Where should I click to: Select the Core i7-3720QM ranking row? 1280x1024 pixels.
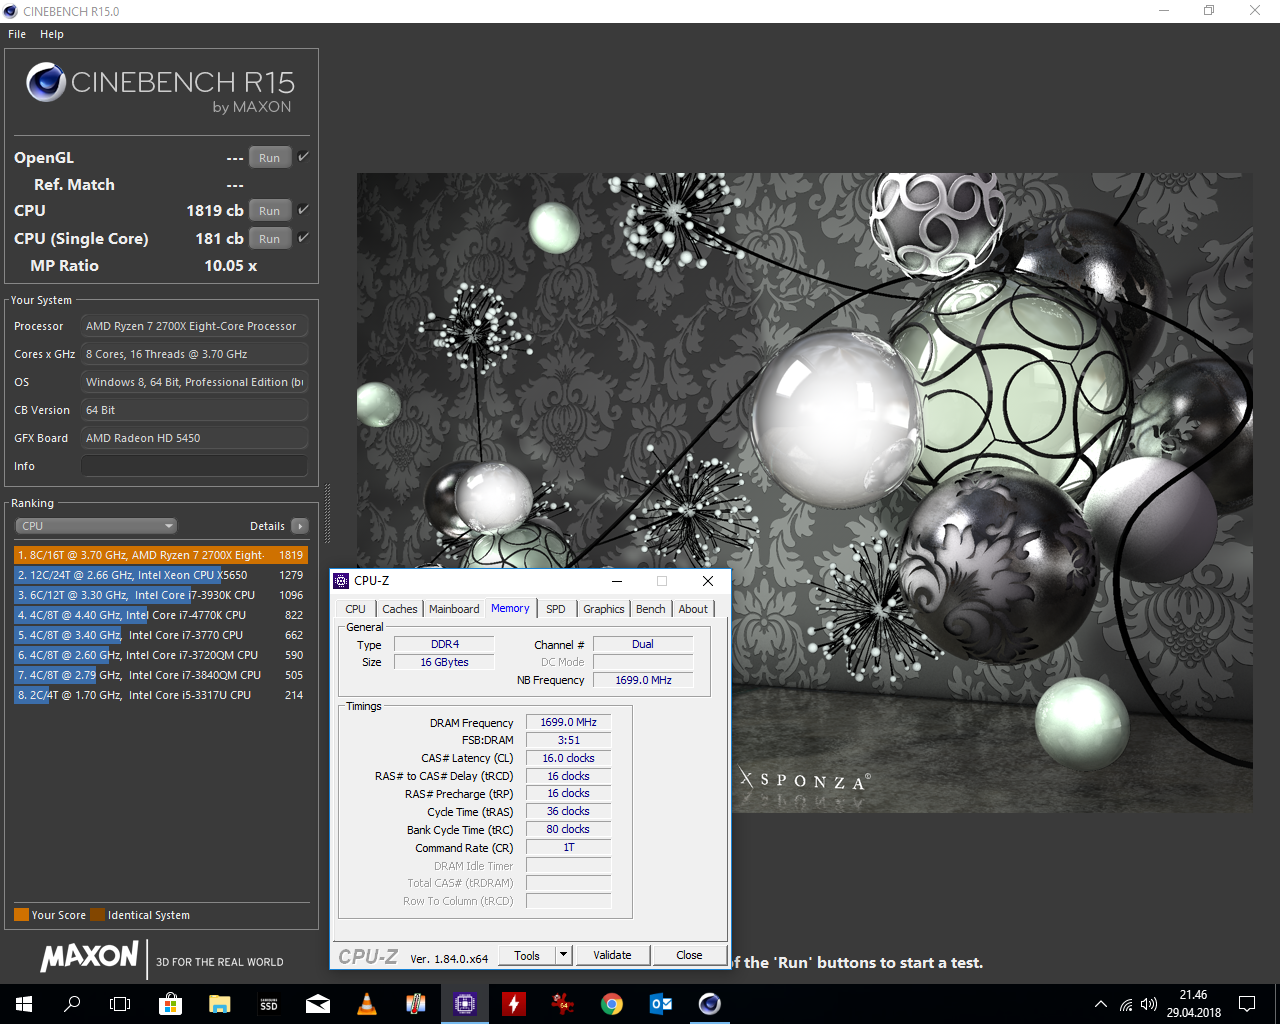(x=160, y=655)
